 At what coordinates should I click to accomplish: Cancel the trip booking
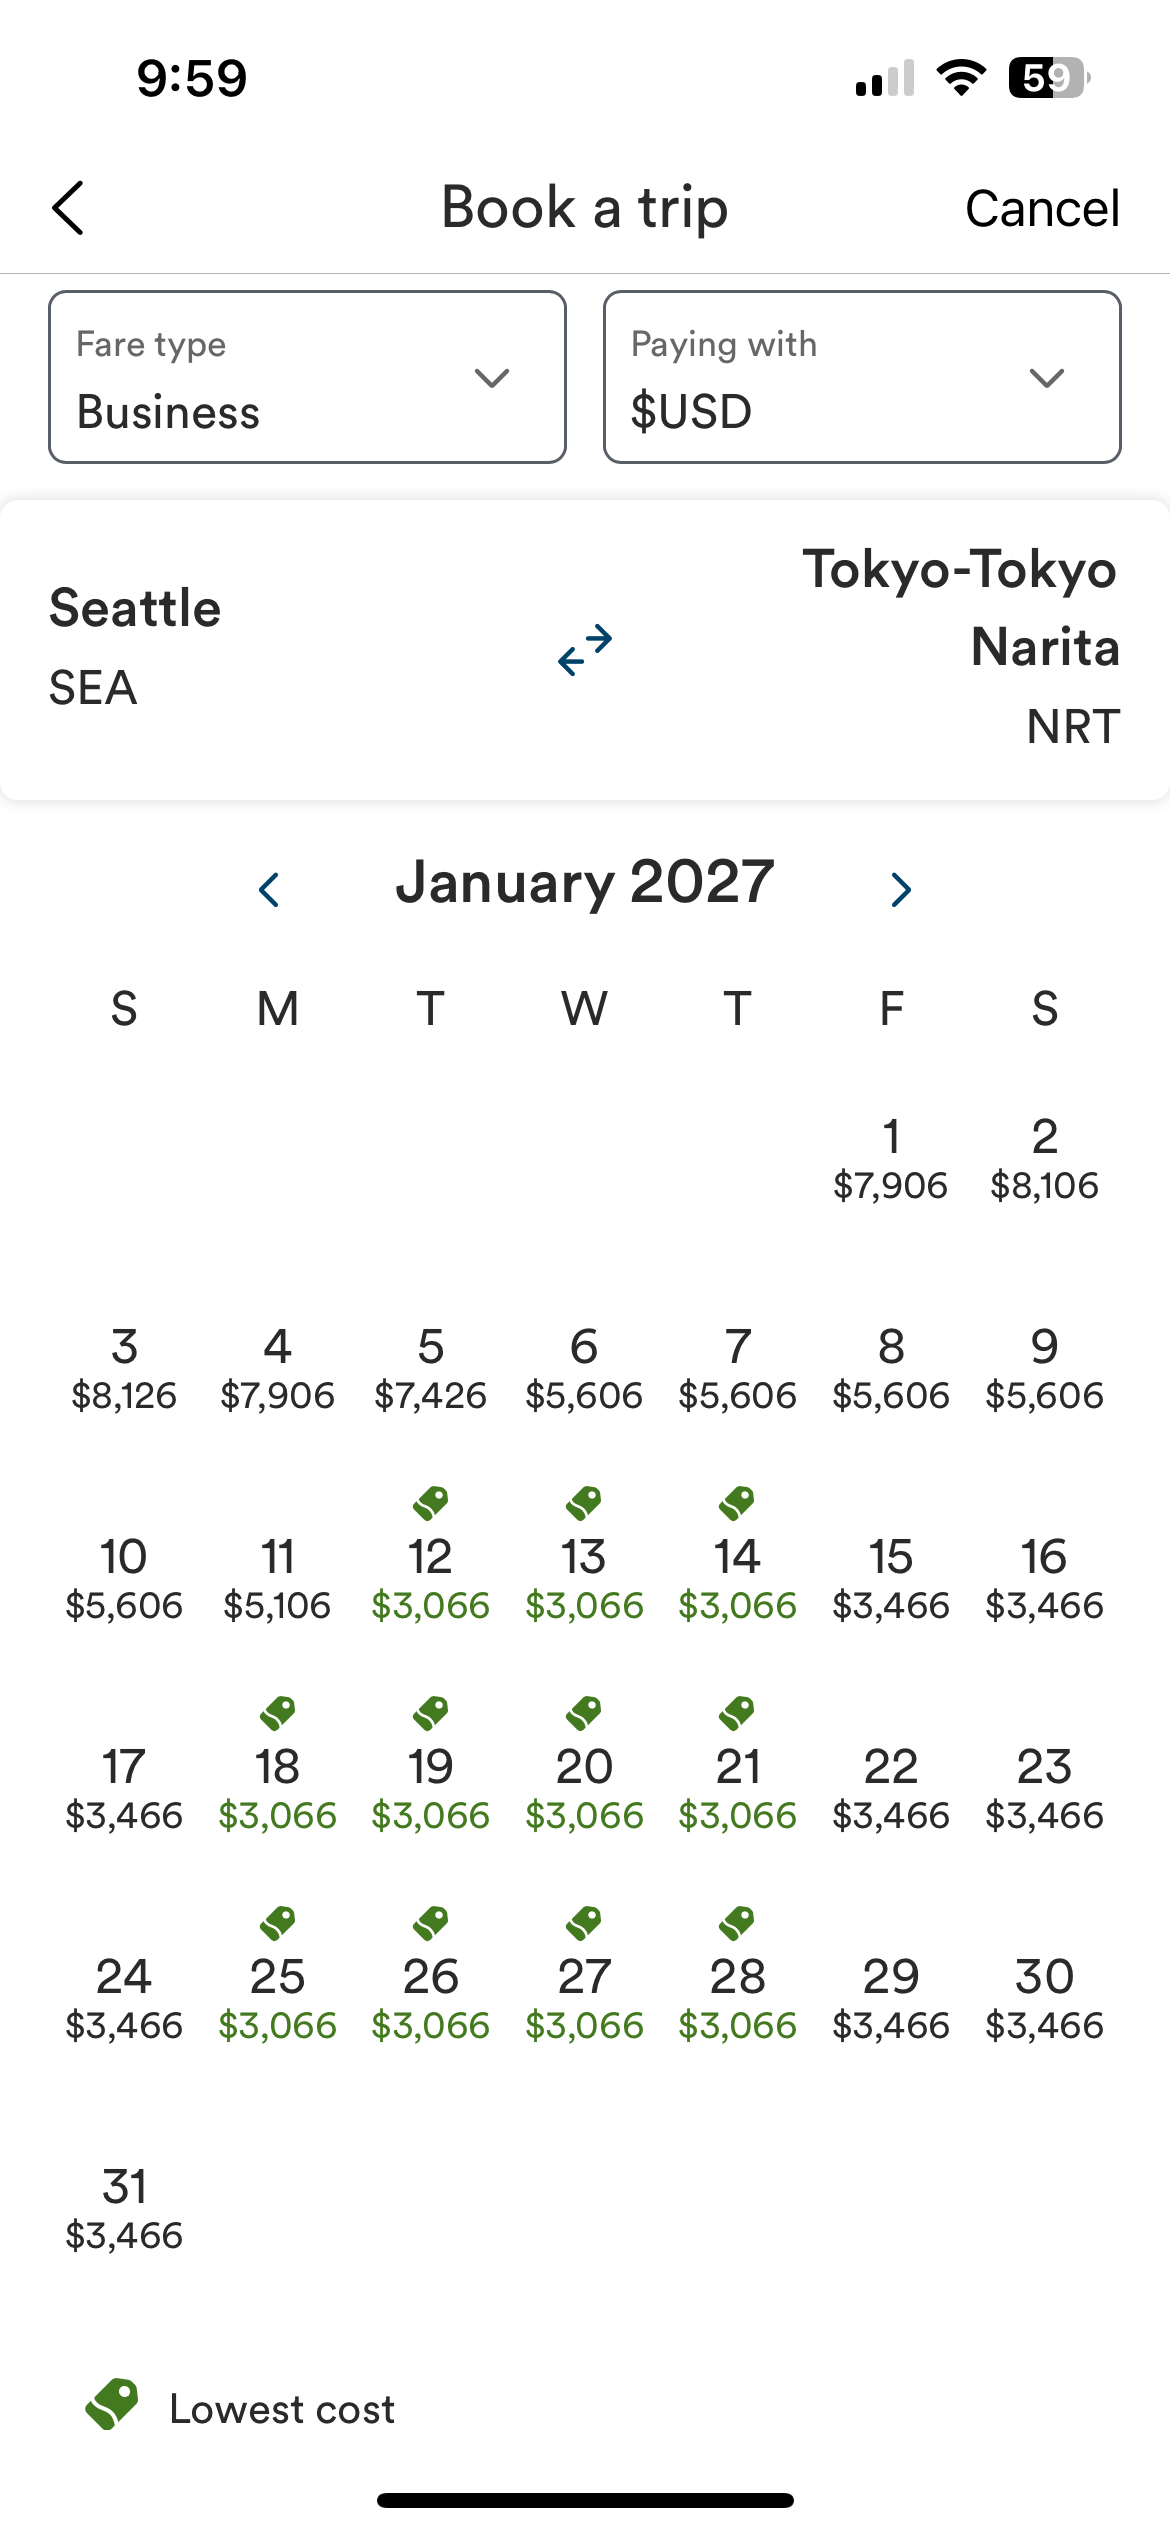coord(1042,208)
